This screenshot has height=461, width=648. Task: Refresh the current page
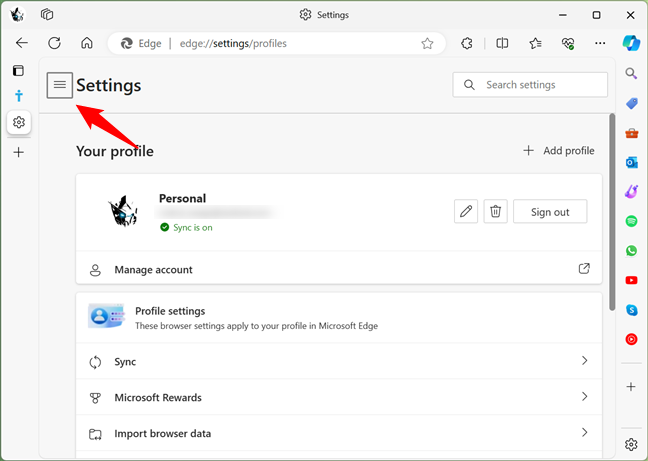pyautogui.click(x=54, y=43)
